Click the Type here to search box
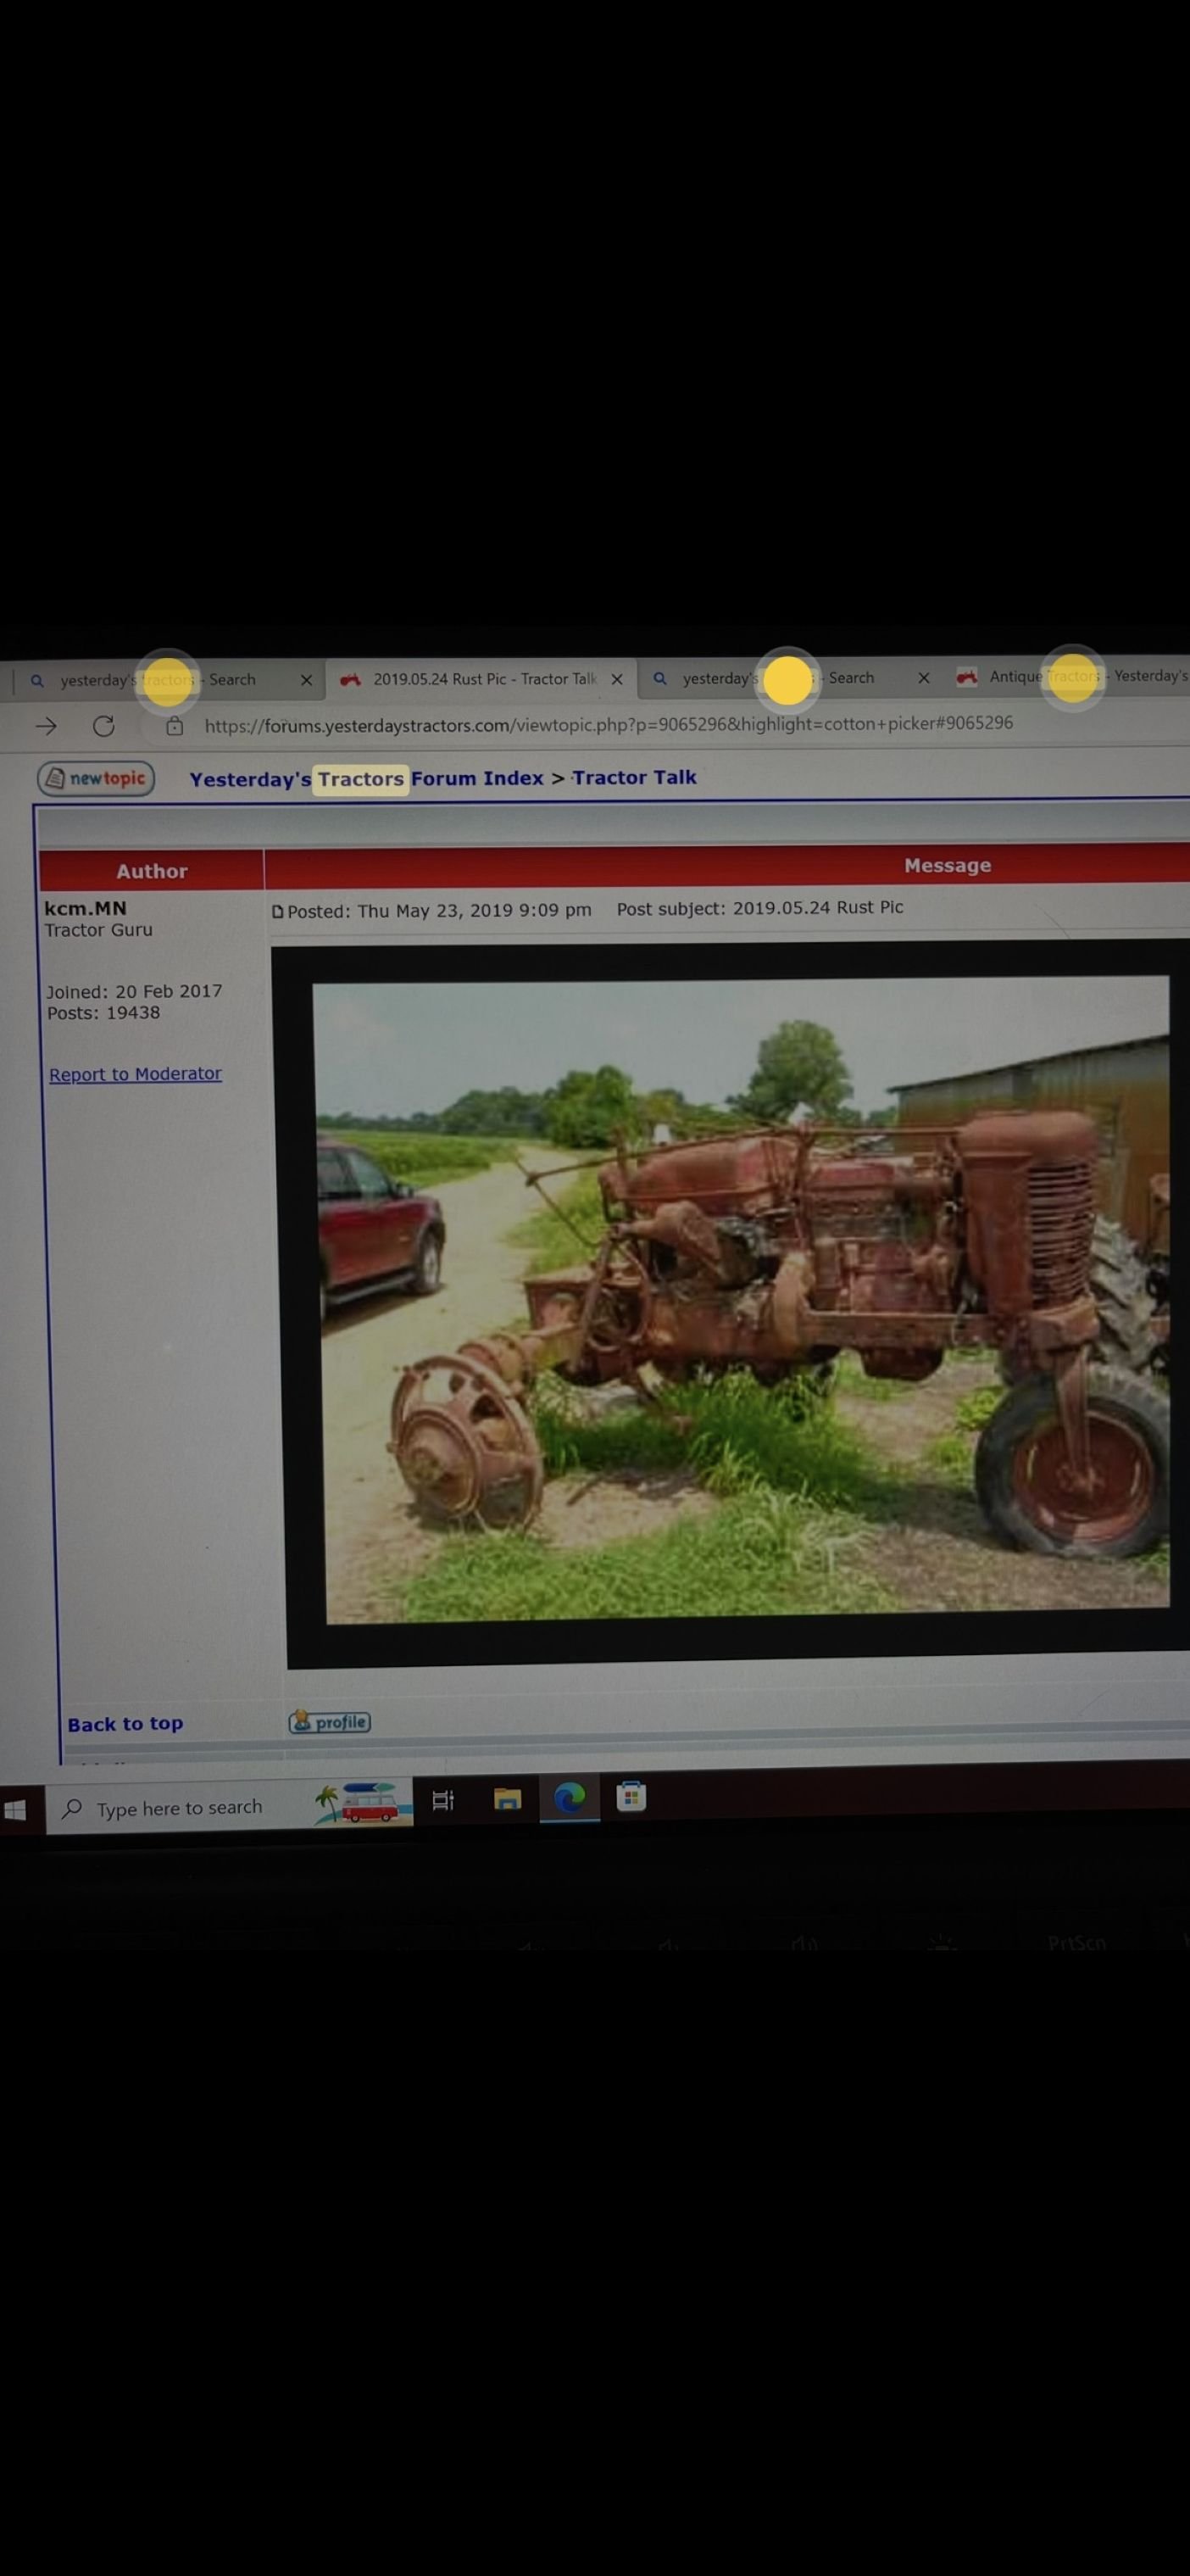Screen dimensions: 1190x2576 [x=180, y=1808]
